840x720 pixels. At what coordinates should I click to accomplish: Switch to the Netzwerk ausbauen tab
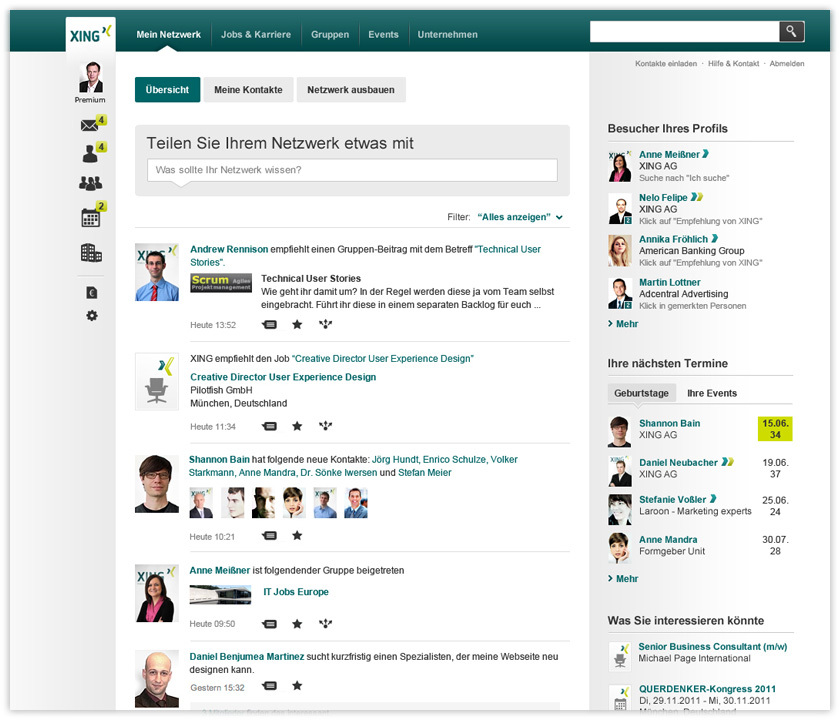point(351,89)
